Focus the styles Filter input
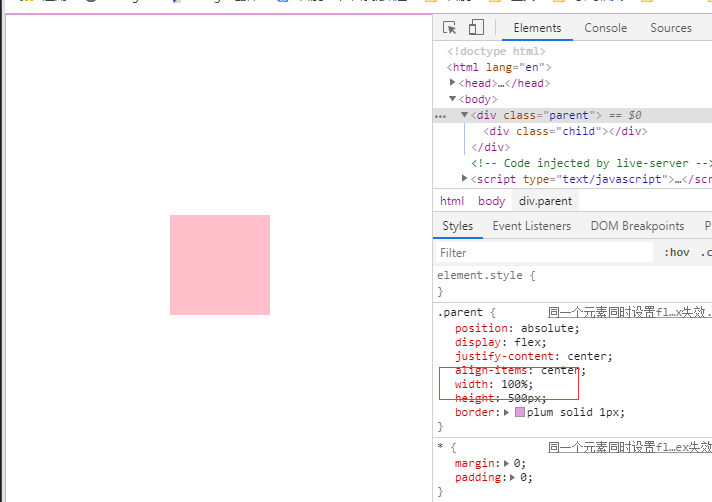The width and height of the screenshot is (712, 502). pyautogui.click(x=544, y=252)
